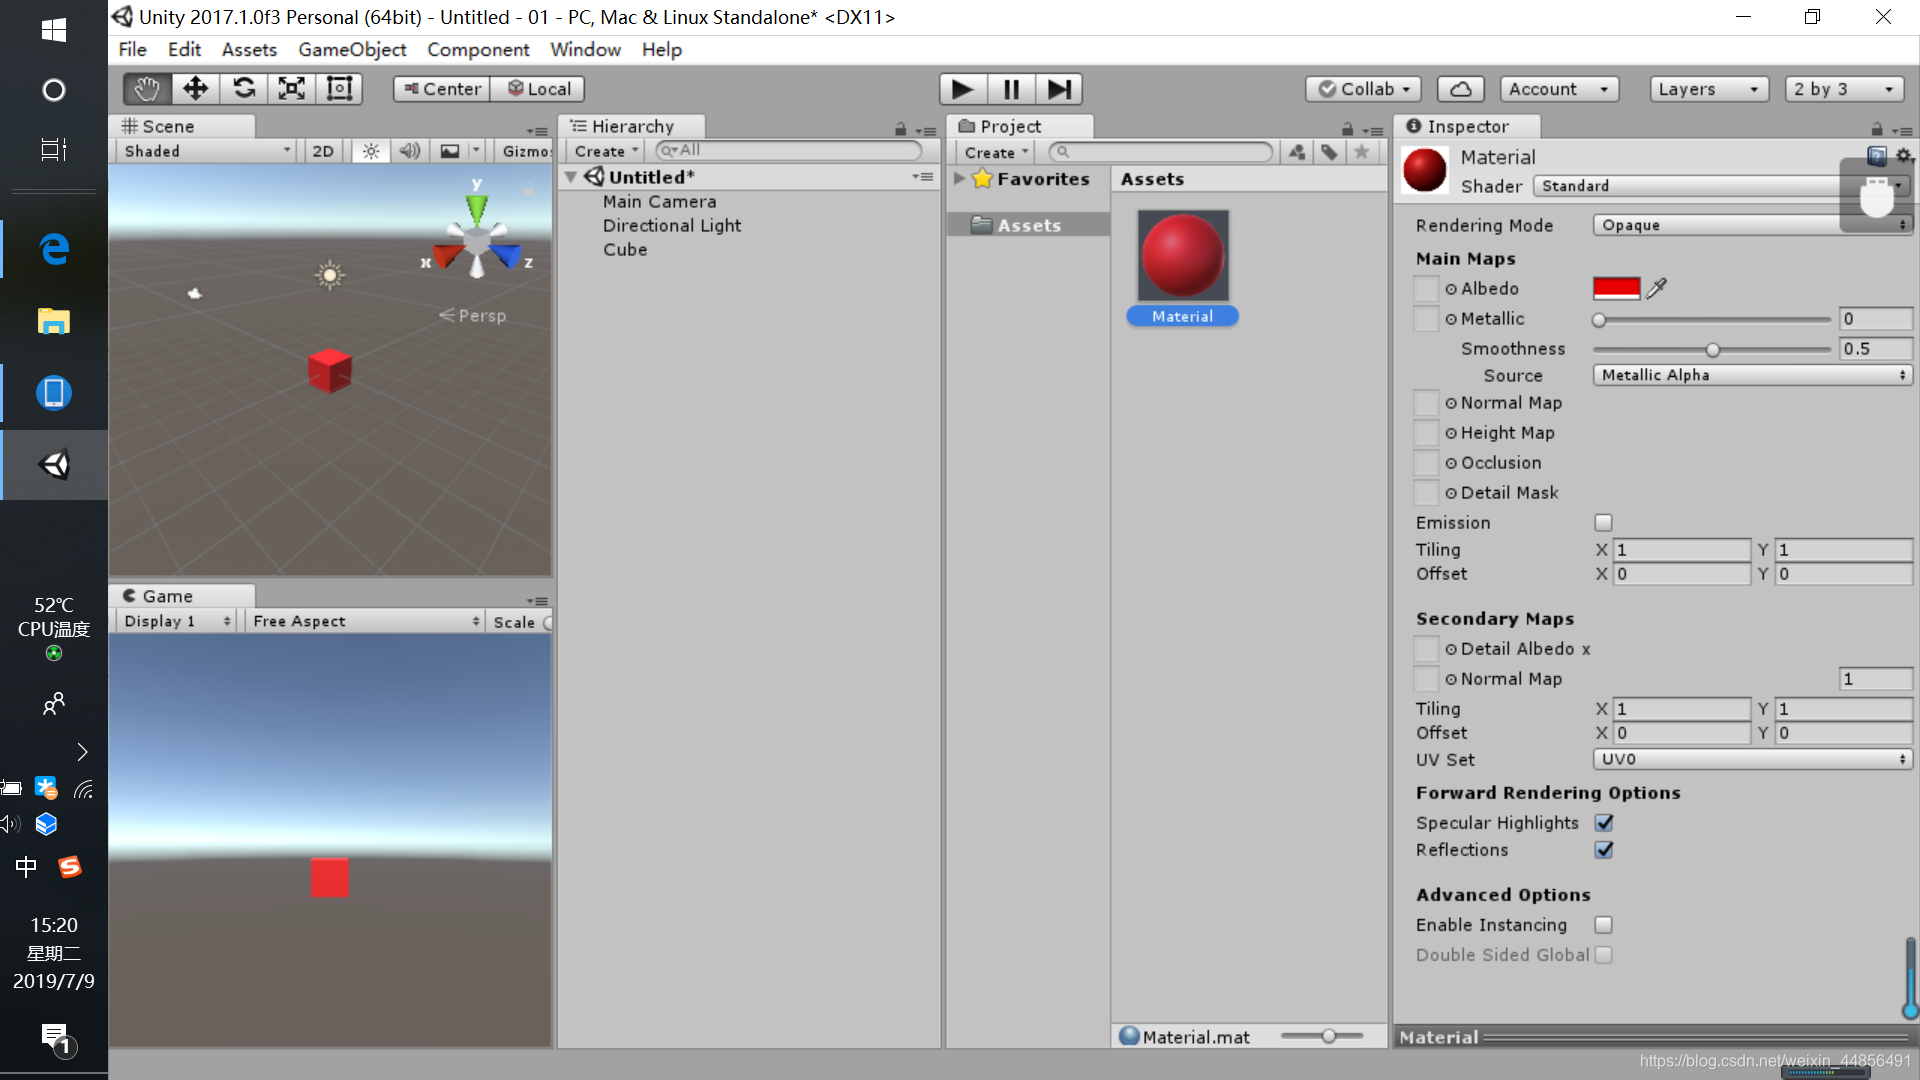
Task: Select the Hand tool in the toolbar
Action: [147, 89]
